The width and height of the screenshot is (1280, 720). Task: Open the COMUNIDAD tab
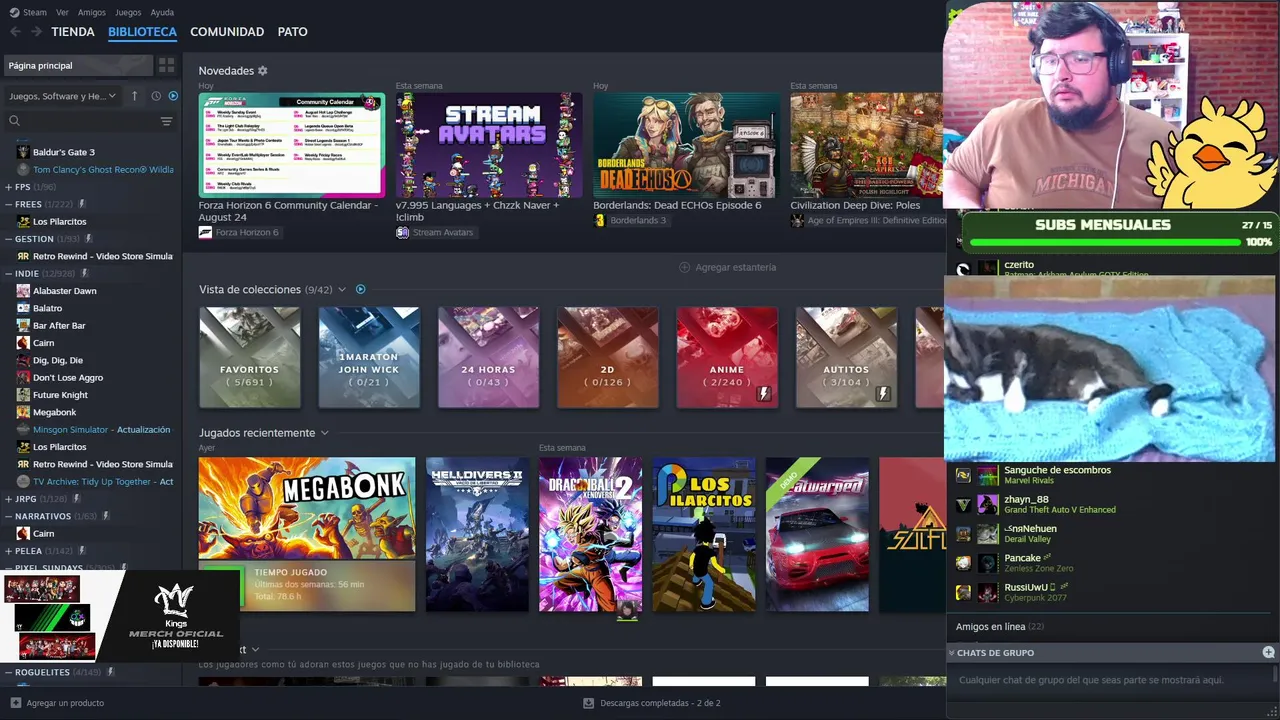click(x=227, y=32)
